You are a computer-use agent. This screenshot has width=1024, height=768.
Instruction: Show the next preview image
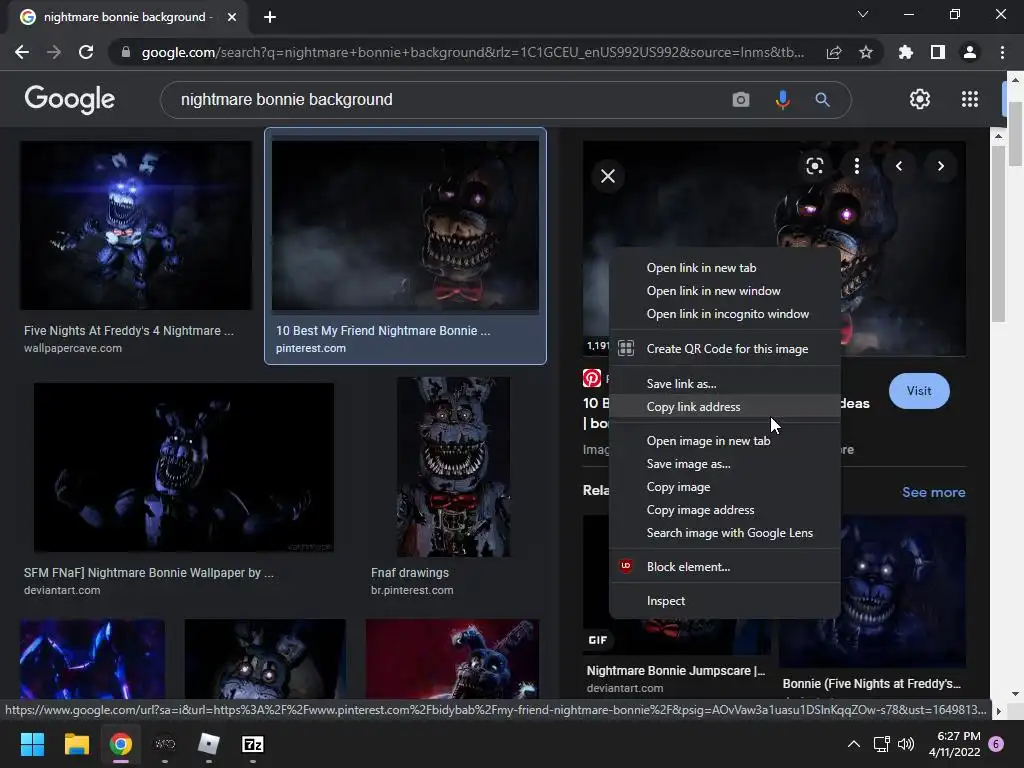coord(940,166)
